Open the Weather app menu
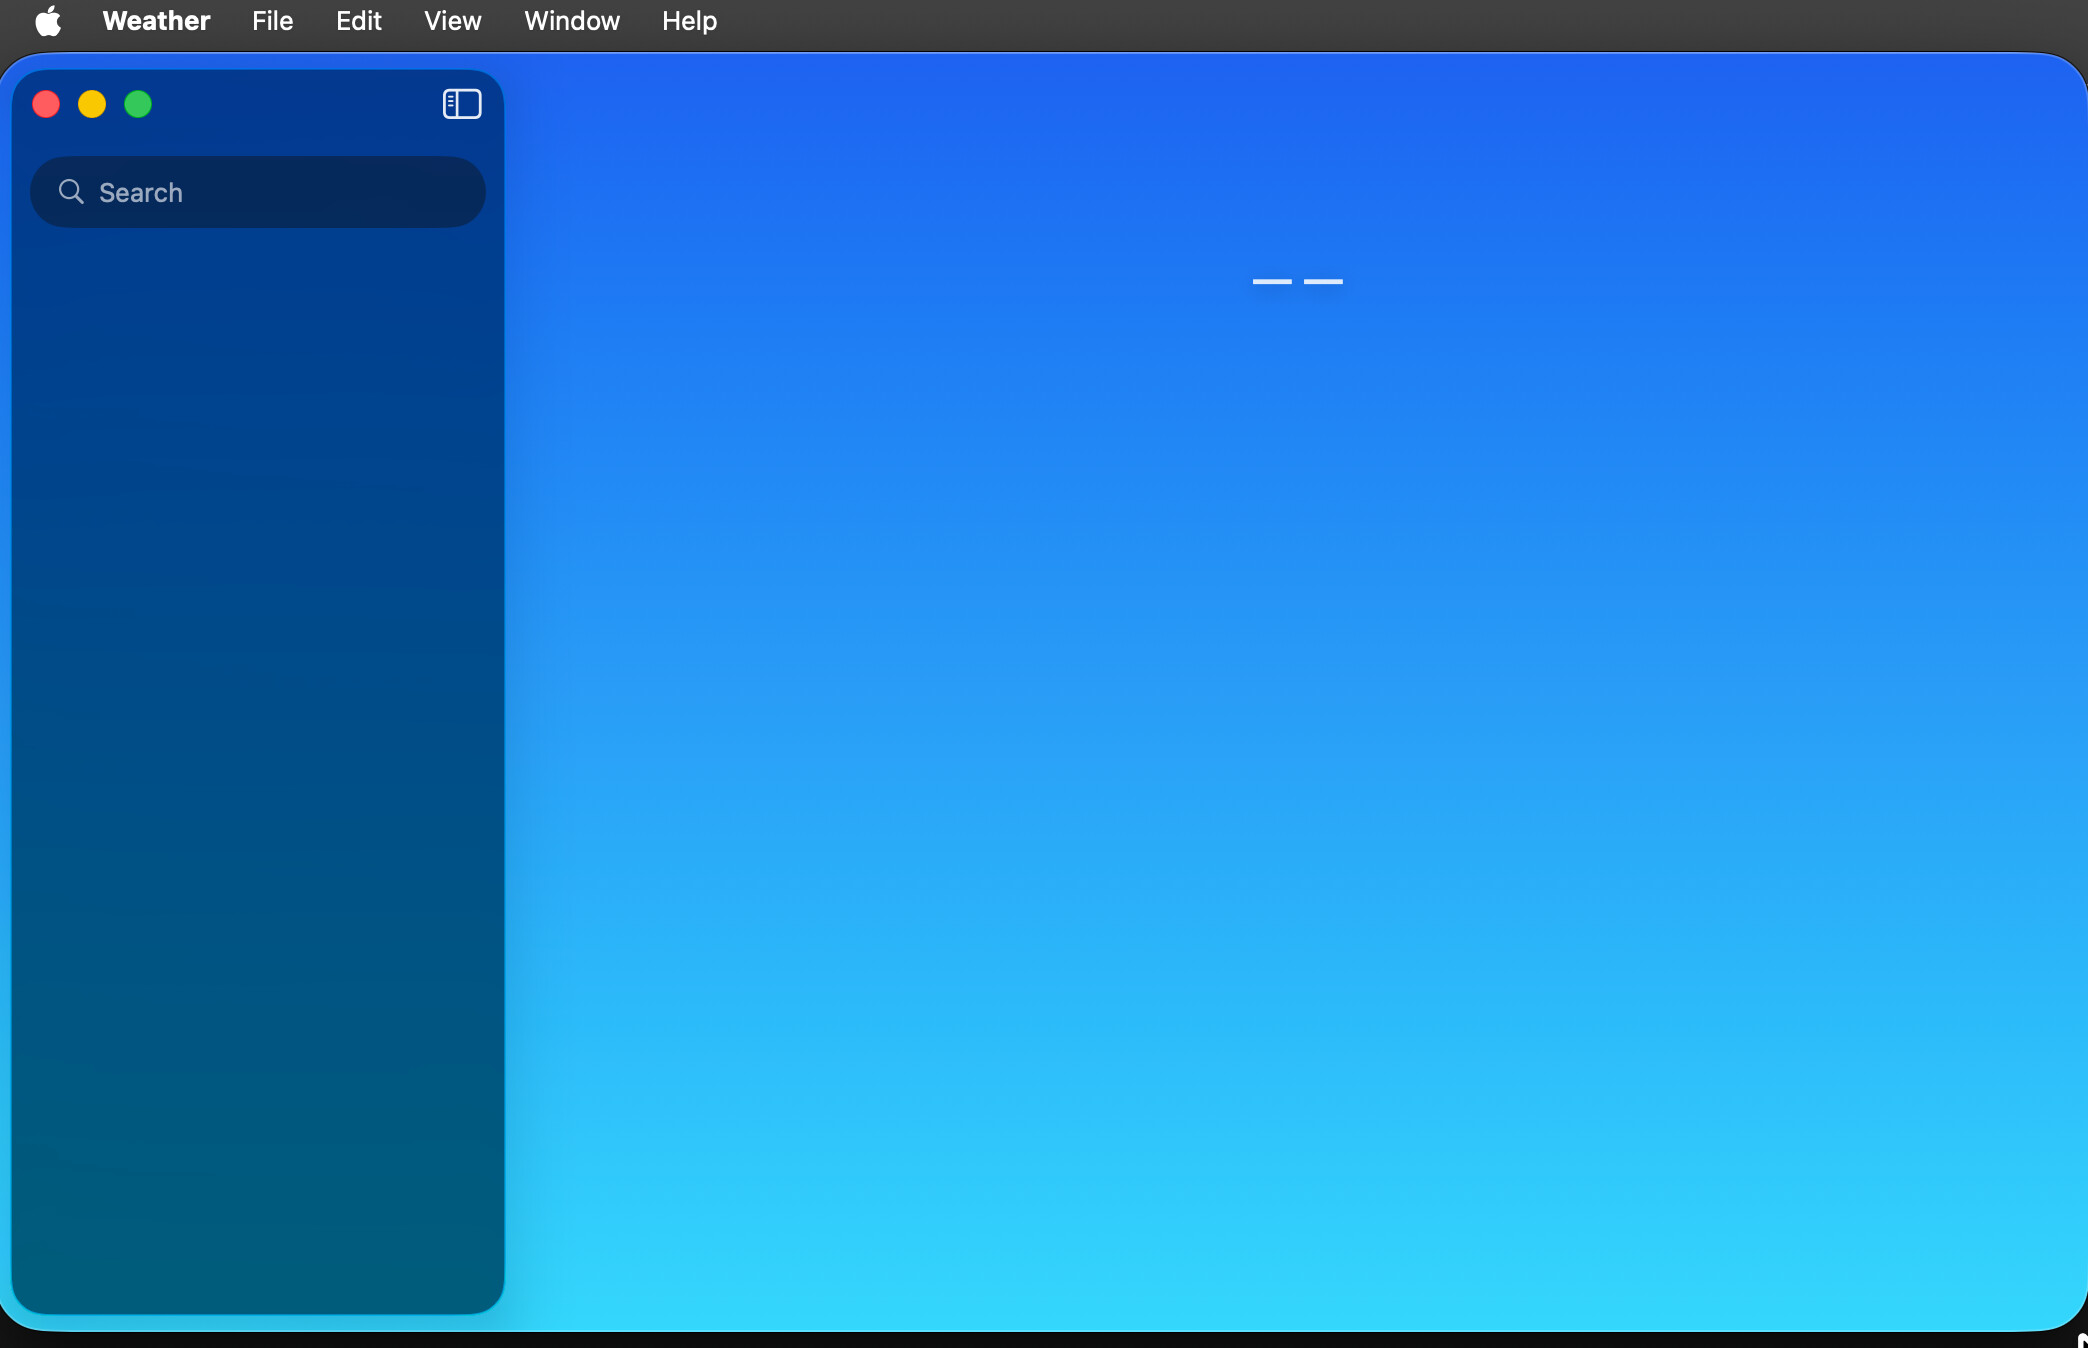Image resolution: width=2088 pixels, height=1348 pixels. tap(156, 21)
